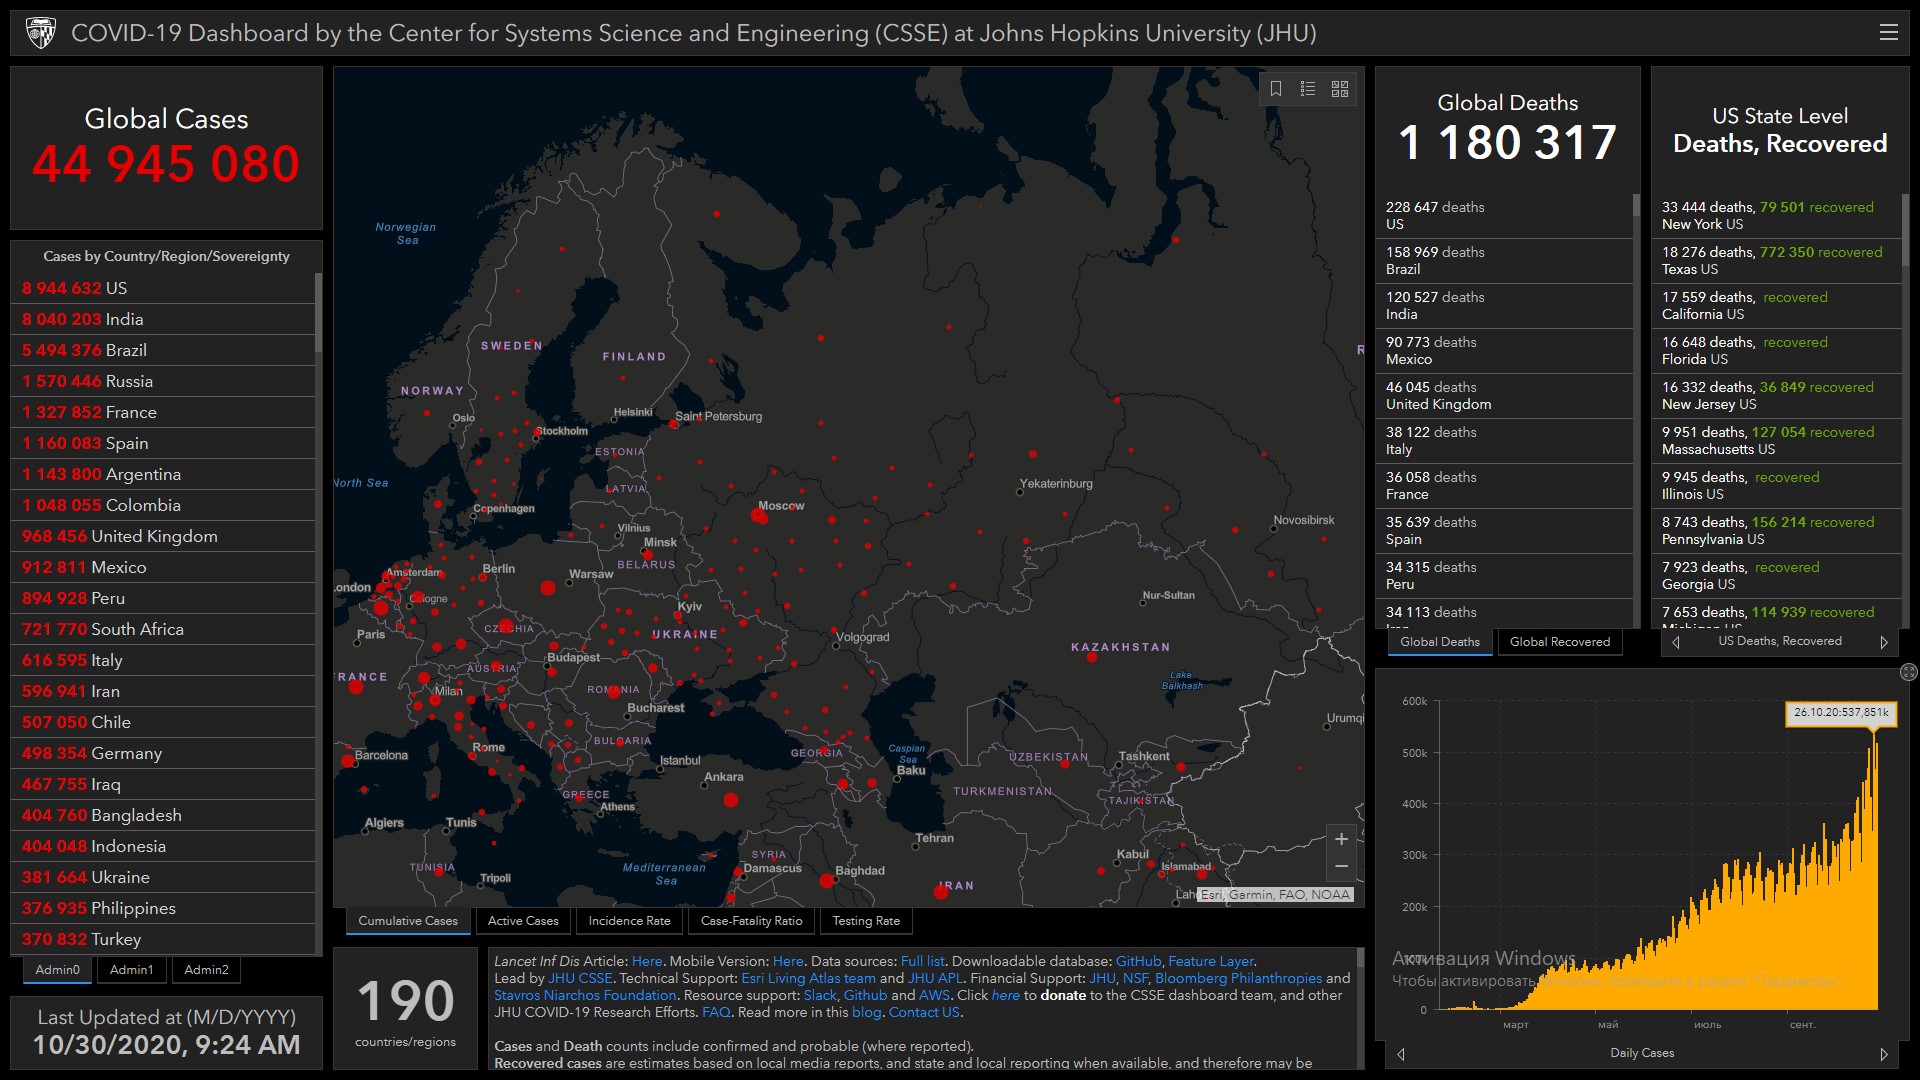Open the hamburger menu in header
Image resolution: width=1920 pixels, height=1080 pixels.
[1888, 33]
